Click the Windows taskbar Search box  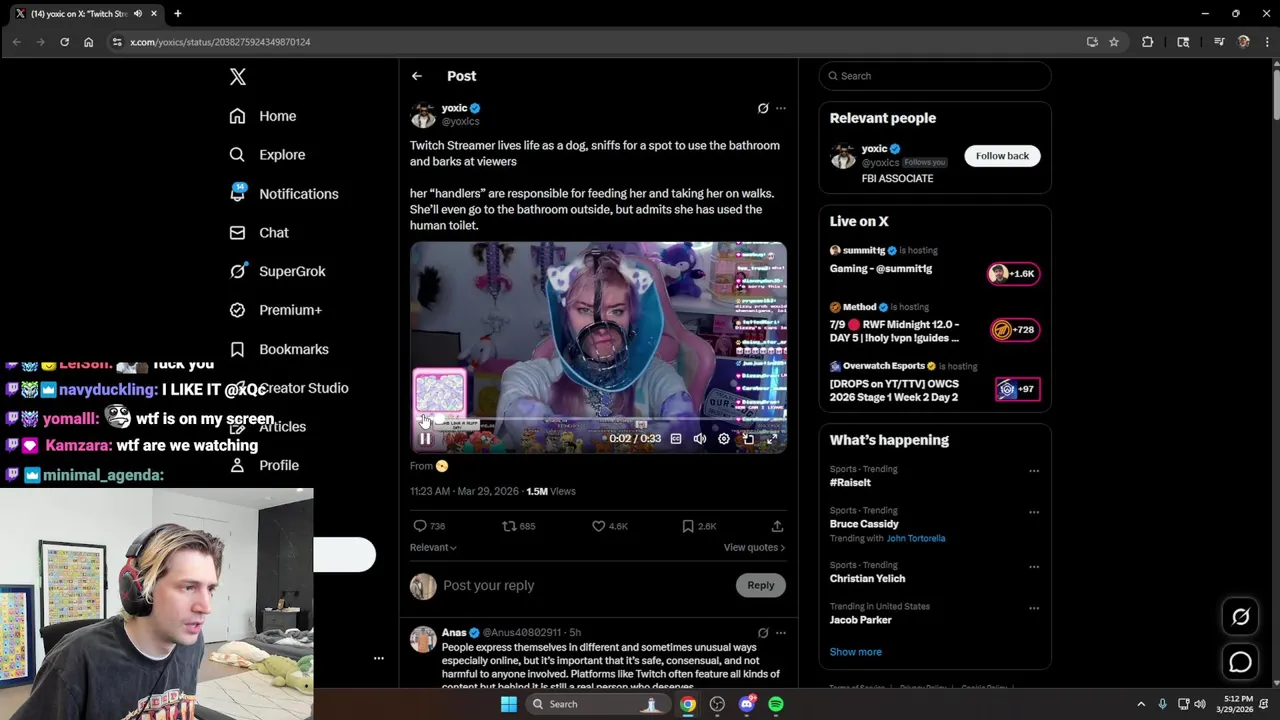click(x=597, y=704)
